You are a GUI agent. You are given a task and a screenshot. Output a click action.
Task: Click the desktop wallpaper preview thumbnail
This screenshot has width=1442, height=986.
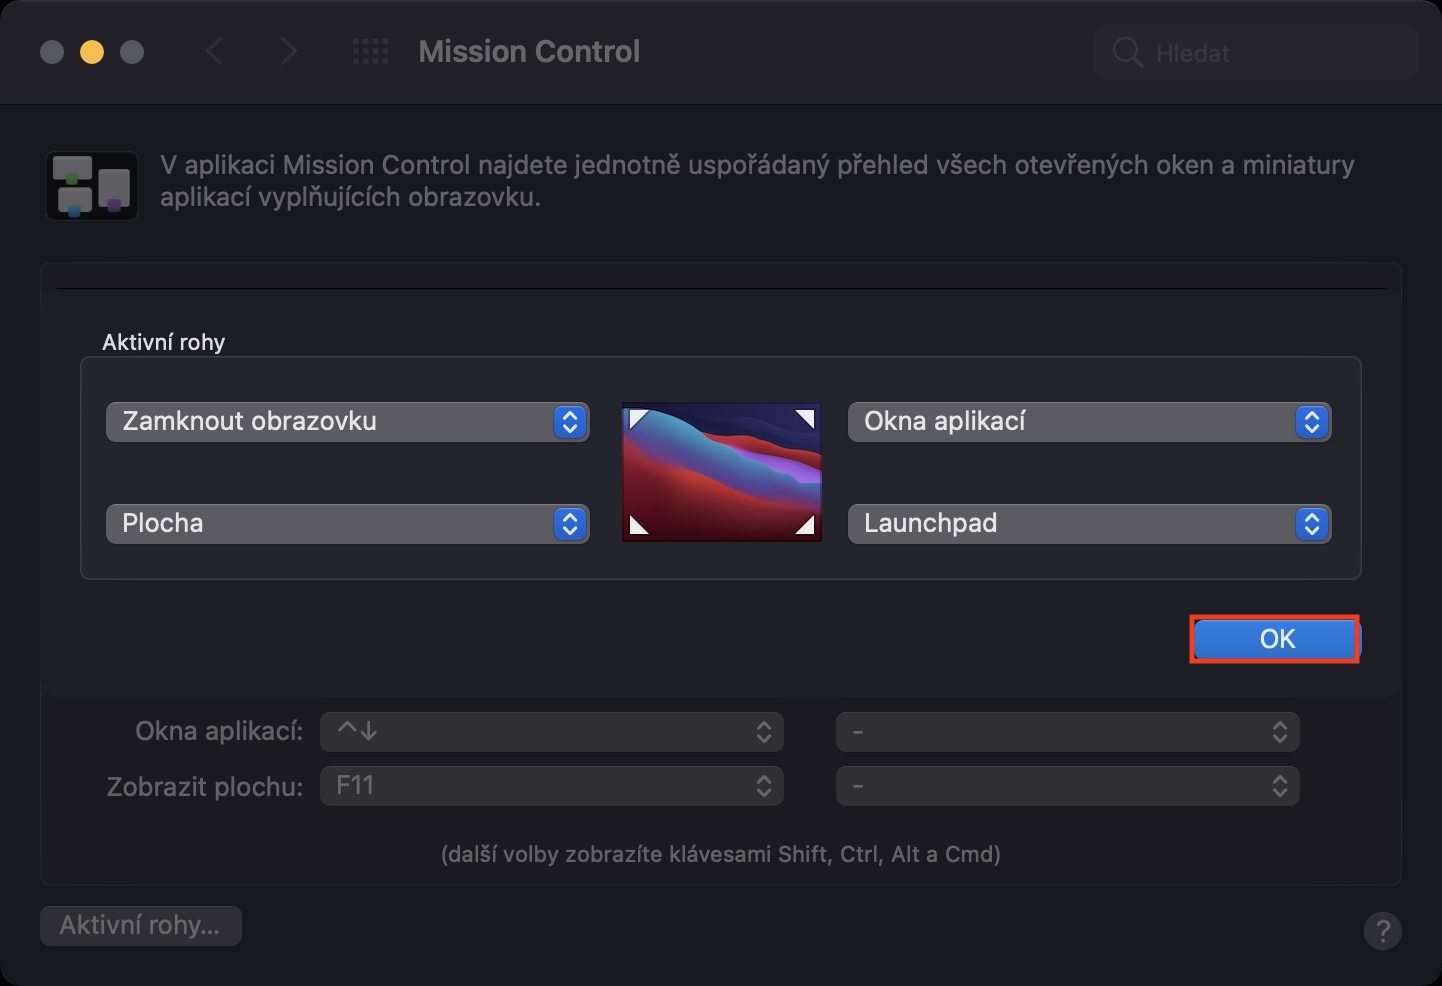[722, 472]
